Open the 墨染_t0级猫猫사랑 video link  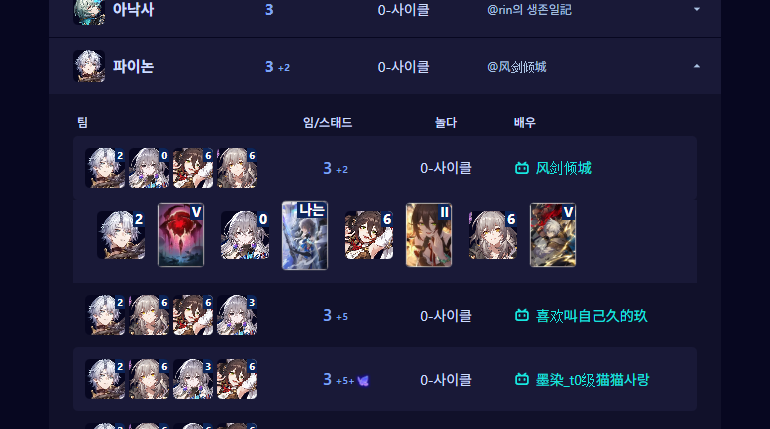[592, 379]
